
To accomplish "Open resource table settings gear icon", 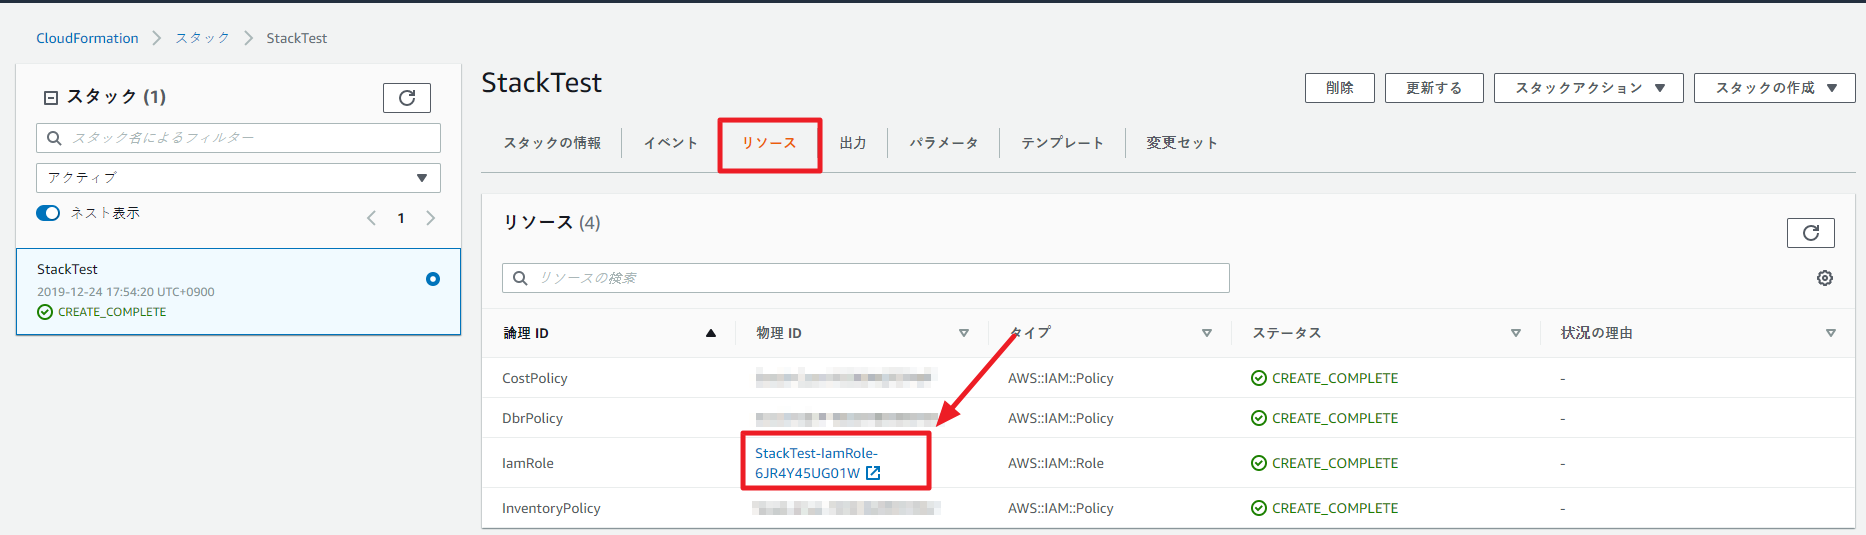I will tap(1824, 278).
